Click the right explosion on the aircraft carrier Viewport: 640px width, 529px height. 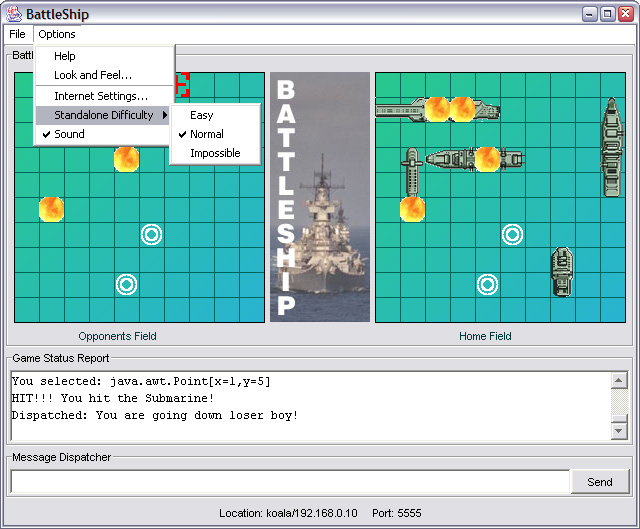(x=462, y=109)
